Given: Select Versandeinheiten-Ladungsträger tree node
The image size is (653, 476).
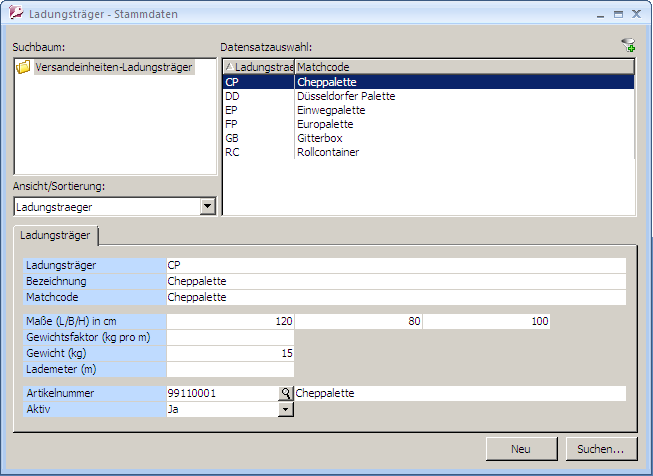Looking at the screenshot, I should 113,67.
